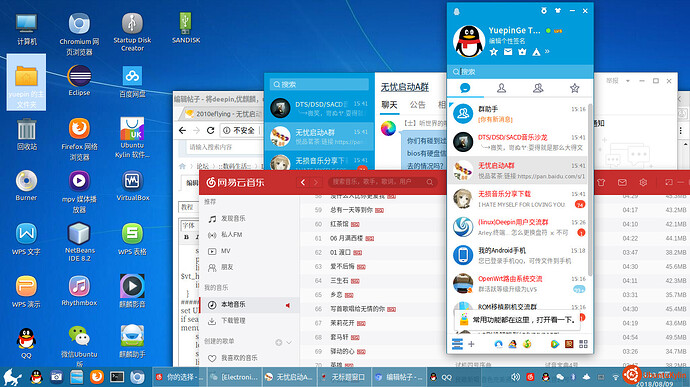690x387 pixels.
Task: Select song 爱不后悔 in track list
Action: [x=342, y=266]
